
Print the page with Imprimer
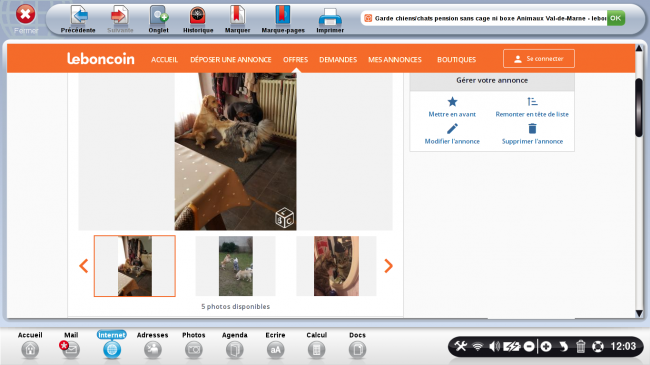pyautogui.click(x=330, y=19)
